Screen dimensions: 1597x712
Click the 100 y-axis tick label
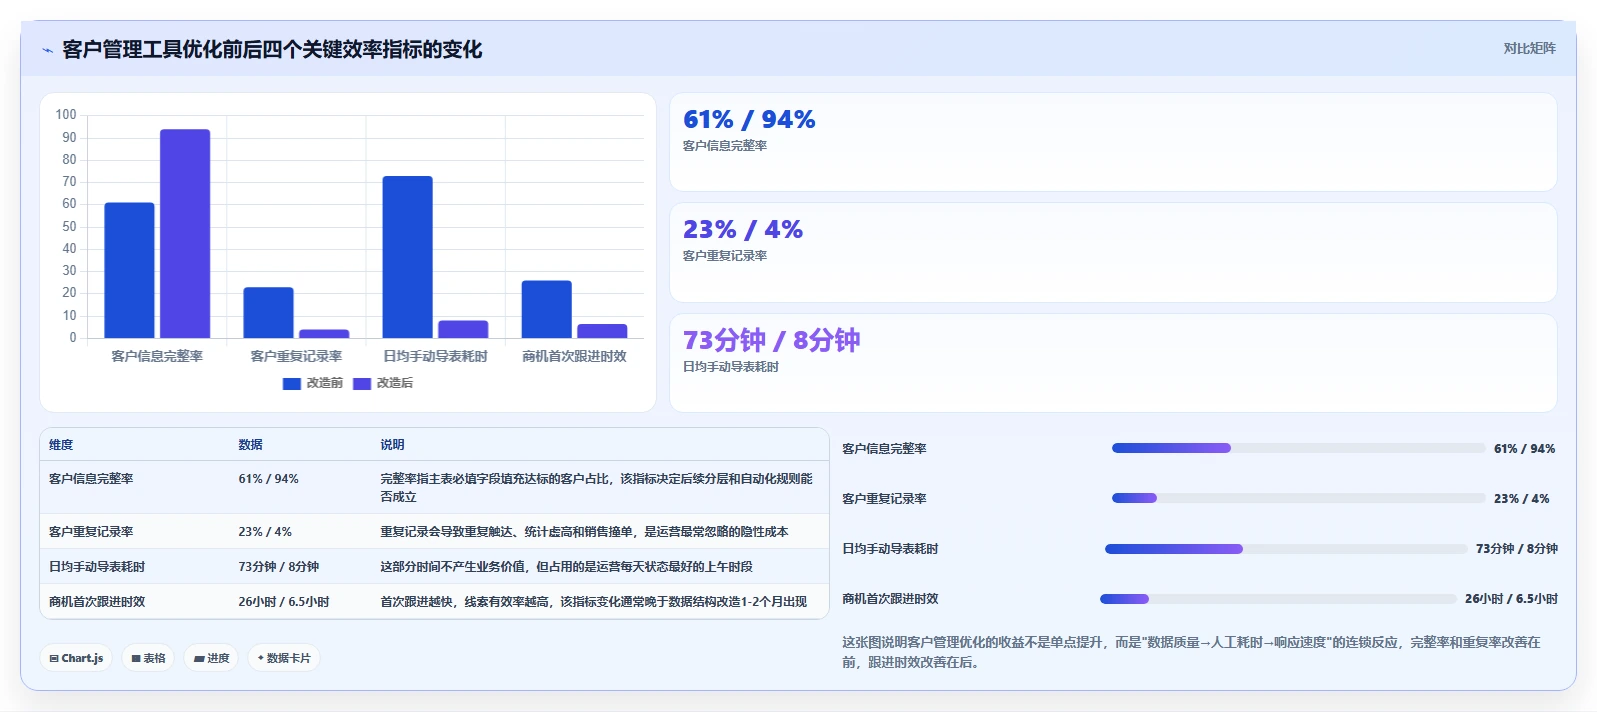point(66,115)
